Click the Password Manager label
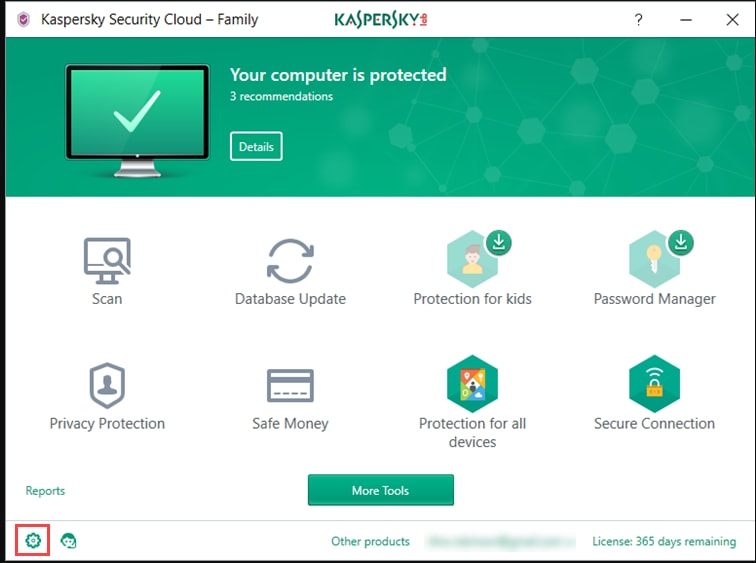756x563 pixels. click(654, 299)
